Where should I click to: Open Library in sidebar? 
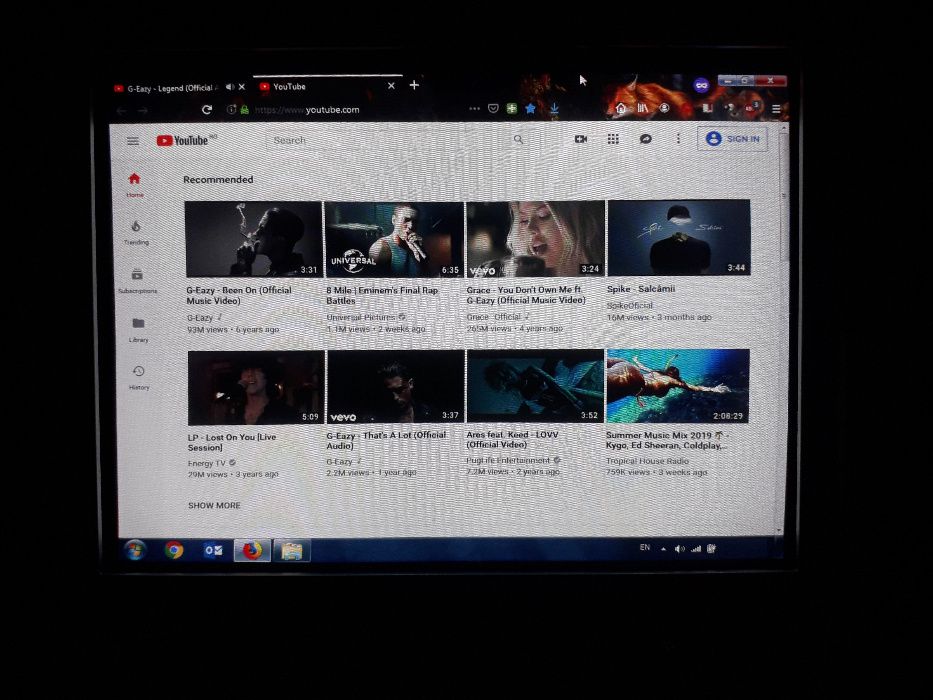click(x=138, y=330)
